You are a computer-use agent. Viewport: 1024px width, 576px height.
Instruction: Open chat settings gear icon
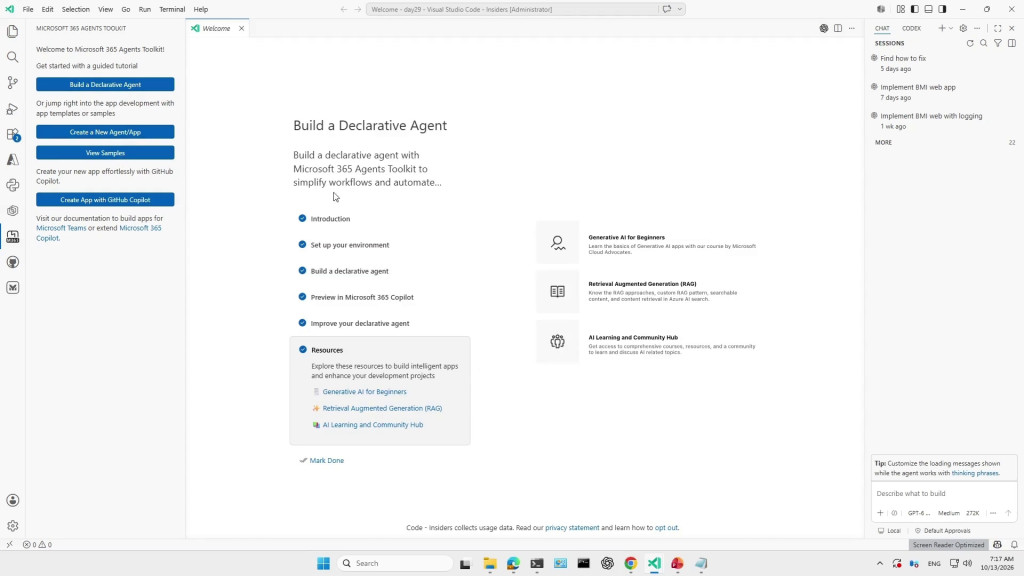pyautogui.click(x=963, y=28)
